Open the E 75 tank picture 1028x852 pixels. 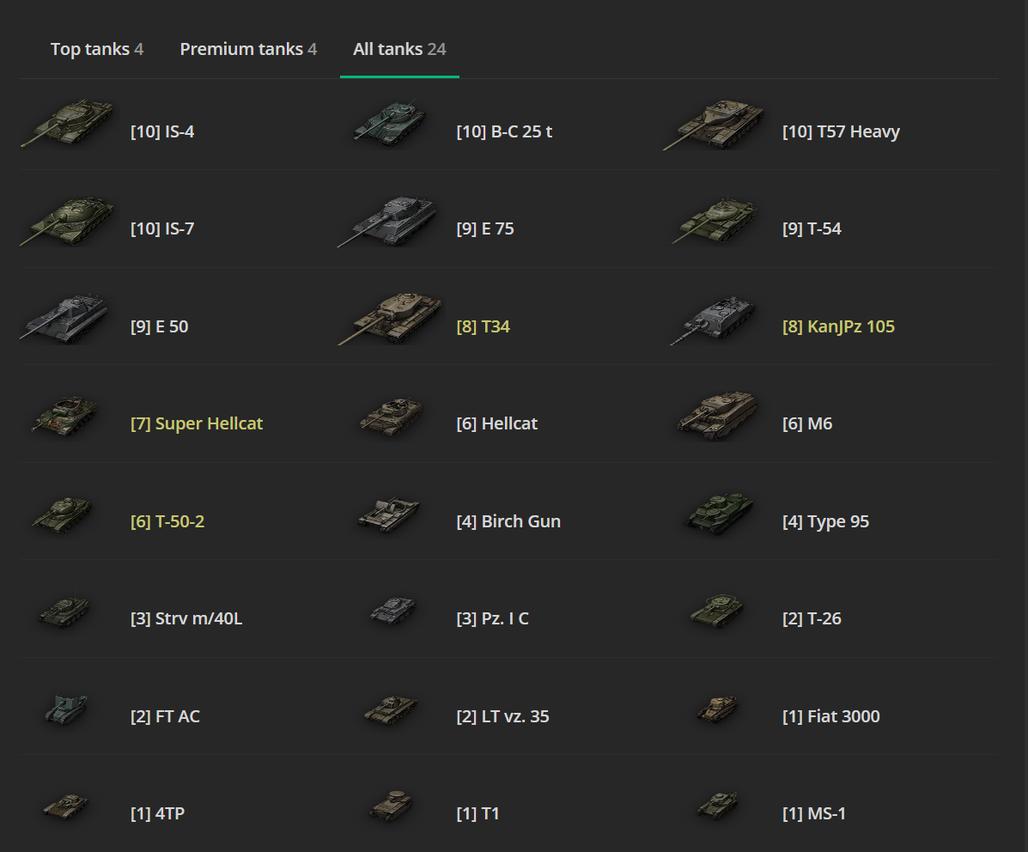point(390,222)
